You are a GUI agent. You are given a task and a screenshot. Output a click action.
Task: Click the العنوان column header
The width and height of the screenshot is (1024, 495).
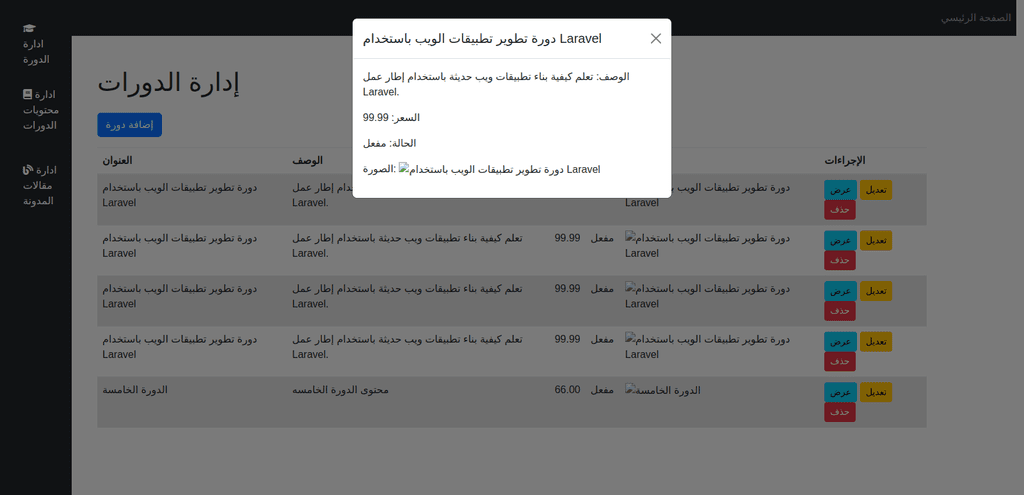click(118, 161)
